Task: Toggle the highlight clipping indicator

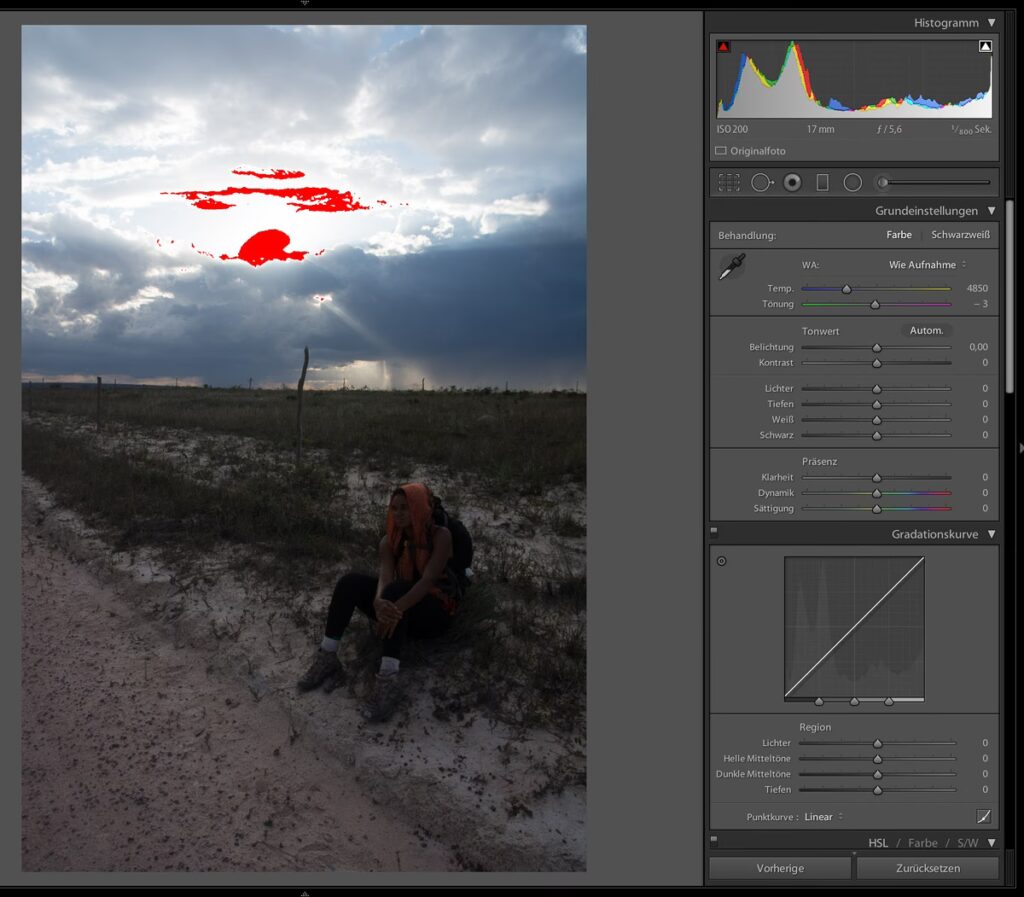Action: [985, 47]
